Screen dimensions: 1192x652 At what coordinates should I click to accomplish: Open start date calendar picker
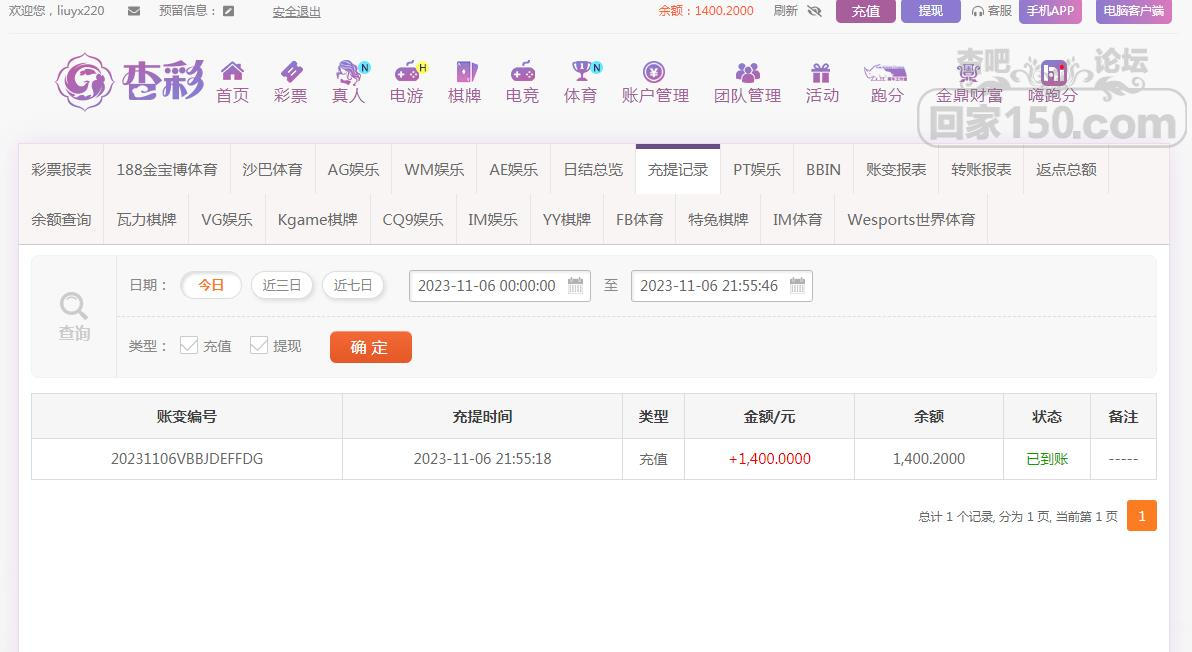click(576, 286)
